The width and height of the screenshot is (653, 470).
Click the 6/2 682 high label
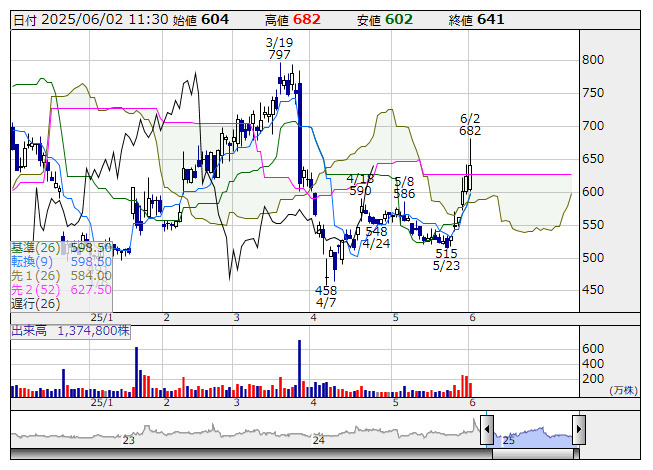pos(470,124)
